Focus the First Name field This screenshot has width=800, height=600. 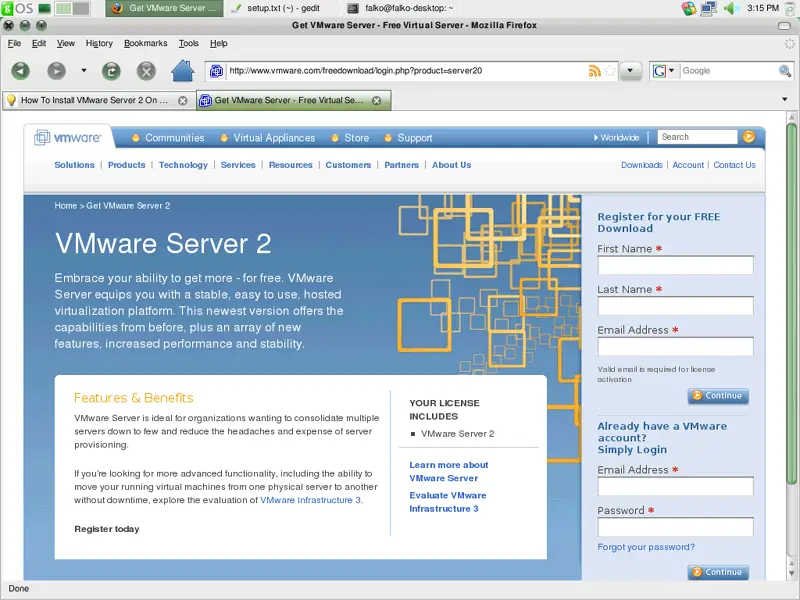[x=675, y=265]
